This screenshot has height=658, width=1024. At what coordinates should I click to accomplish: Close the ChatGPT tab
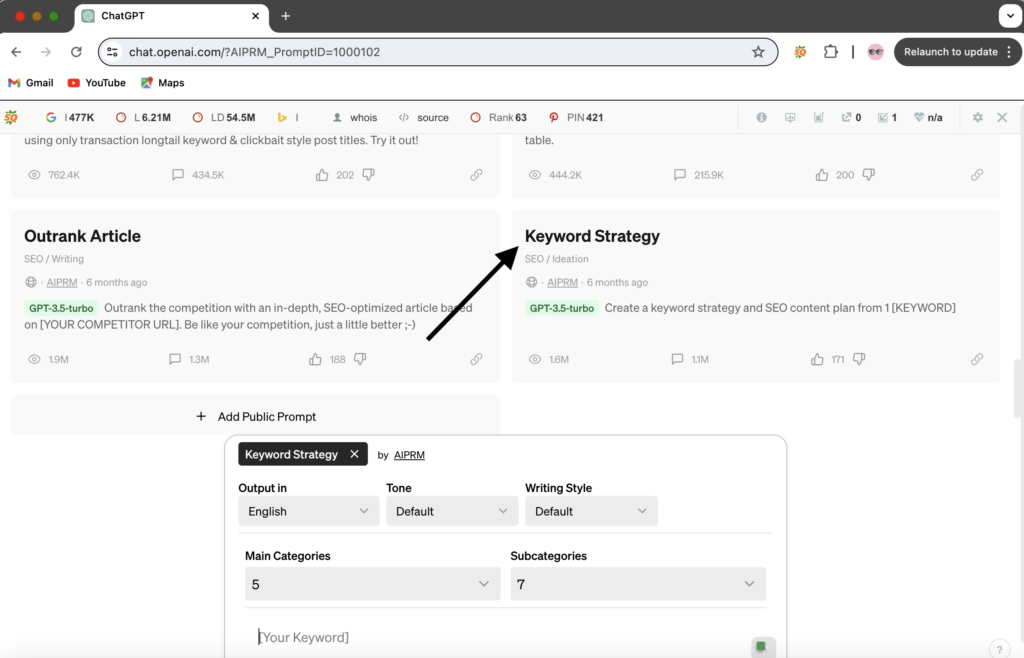pos(255,16)
